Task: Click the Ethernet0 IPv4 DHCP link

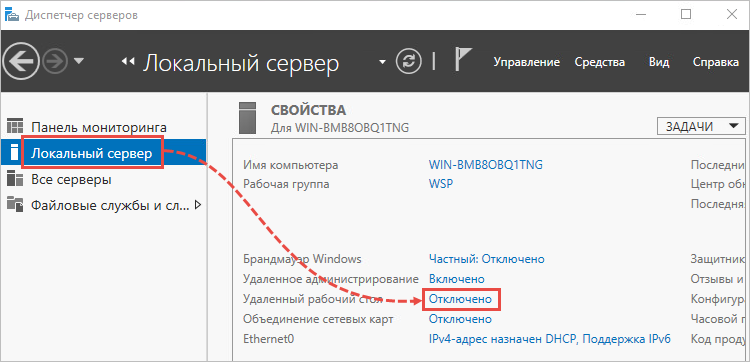Action: (x=550, y=339)
